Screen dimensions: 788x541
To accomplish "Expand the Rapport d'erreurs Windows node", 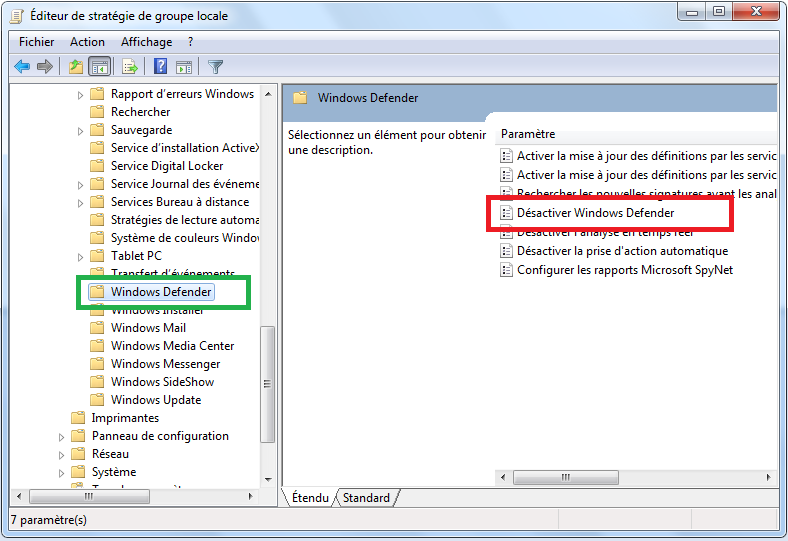I will coord(81,94).
